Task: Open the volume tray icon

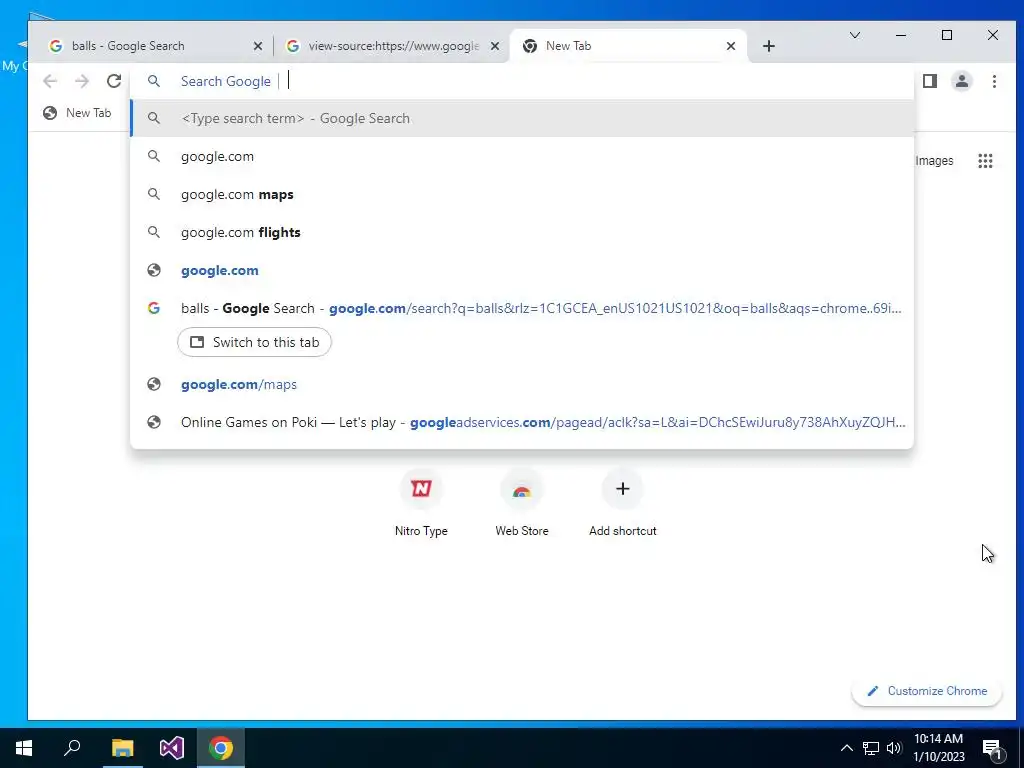Action: pyautogui.click(x=894, y=748)
